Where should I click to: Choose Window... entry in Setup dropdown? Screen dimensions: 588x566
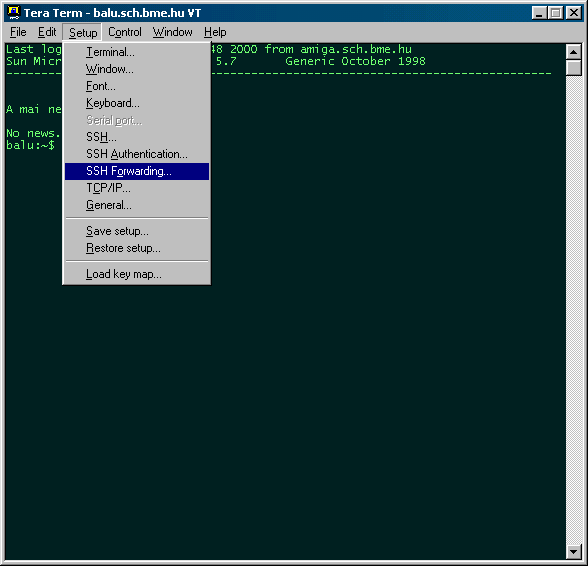(x=137, y=69)
